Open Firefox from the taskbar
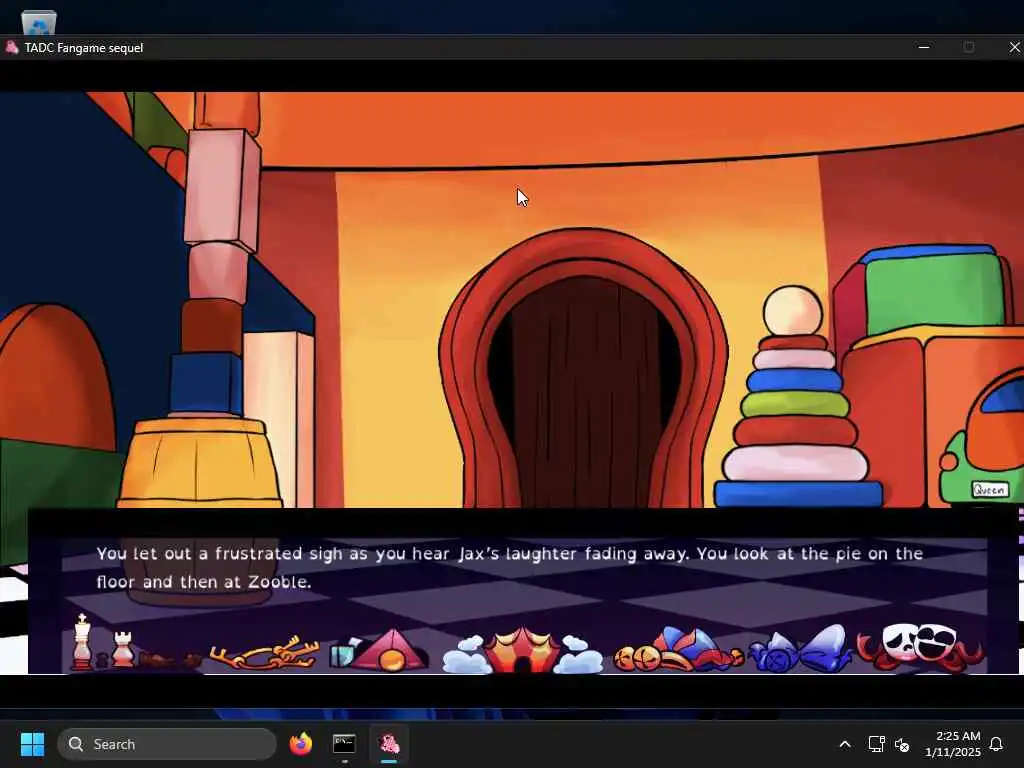 coord(301,744)
